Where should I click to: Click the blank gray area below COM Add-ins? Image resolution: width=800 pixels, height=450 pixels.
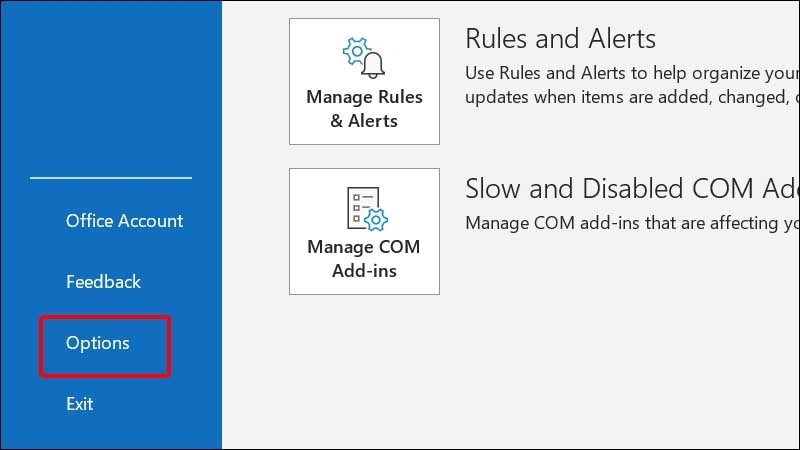(510, 372)
